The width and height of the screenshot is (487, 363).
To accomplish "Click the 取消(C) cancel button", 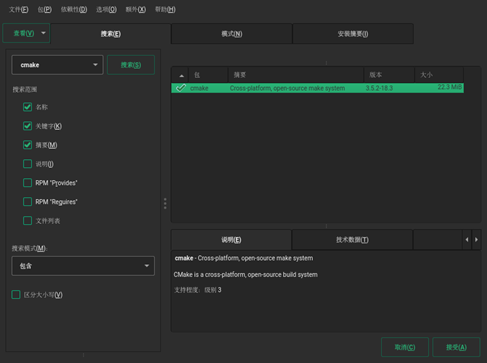I will click(405, 347).
